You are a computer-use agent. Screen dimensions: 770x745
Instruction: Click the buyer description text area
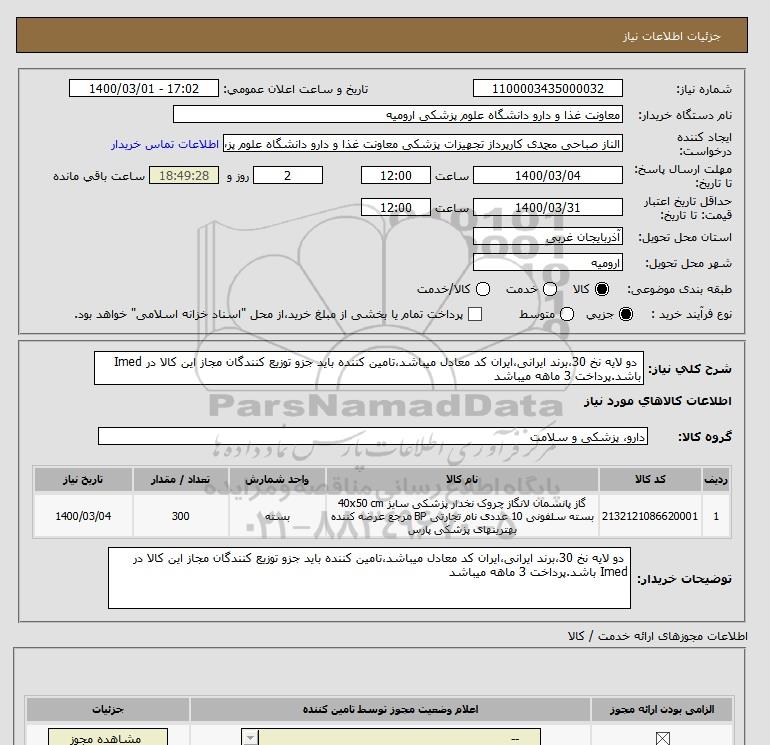(x=369, y=578)
